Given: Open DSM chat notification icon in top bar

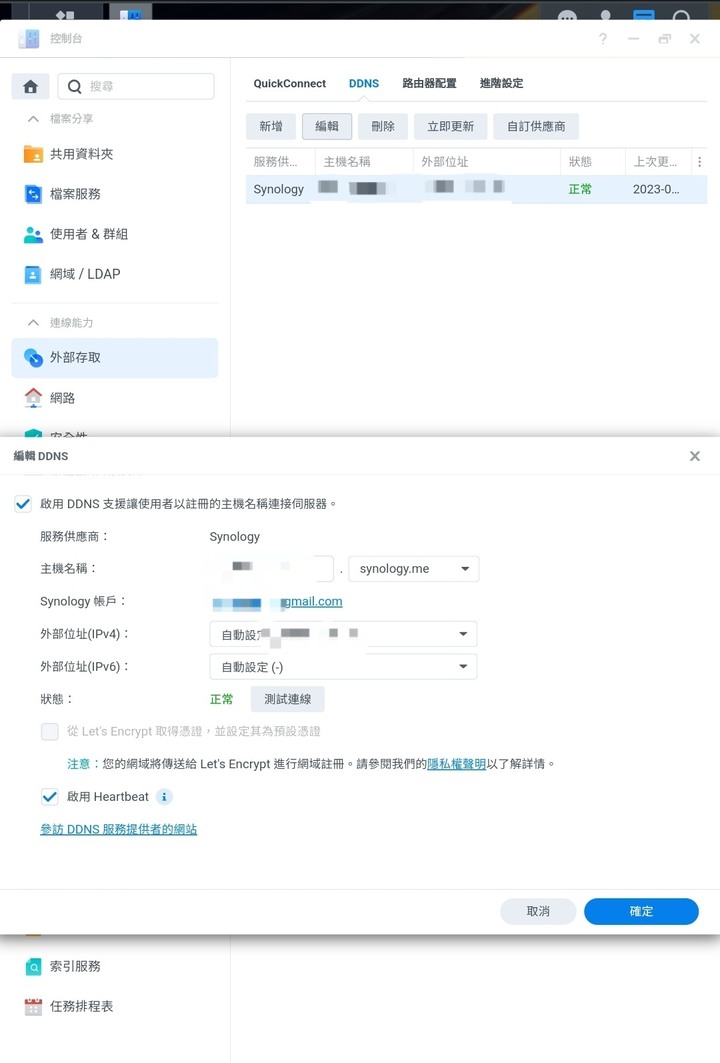Looking at the screenshot, I should [x=567, y=15].
